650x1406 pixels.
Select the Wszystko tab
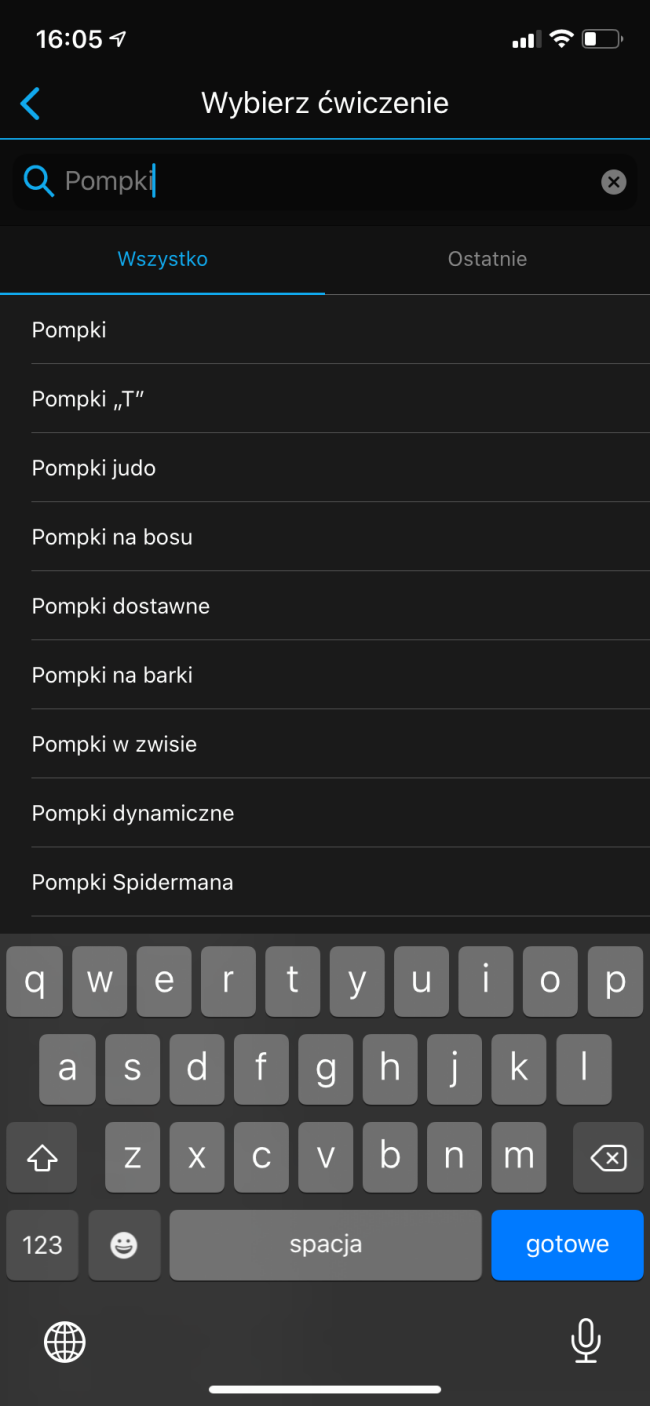(162, 259)
